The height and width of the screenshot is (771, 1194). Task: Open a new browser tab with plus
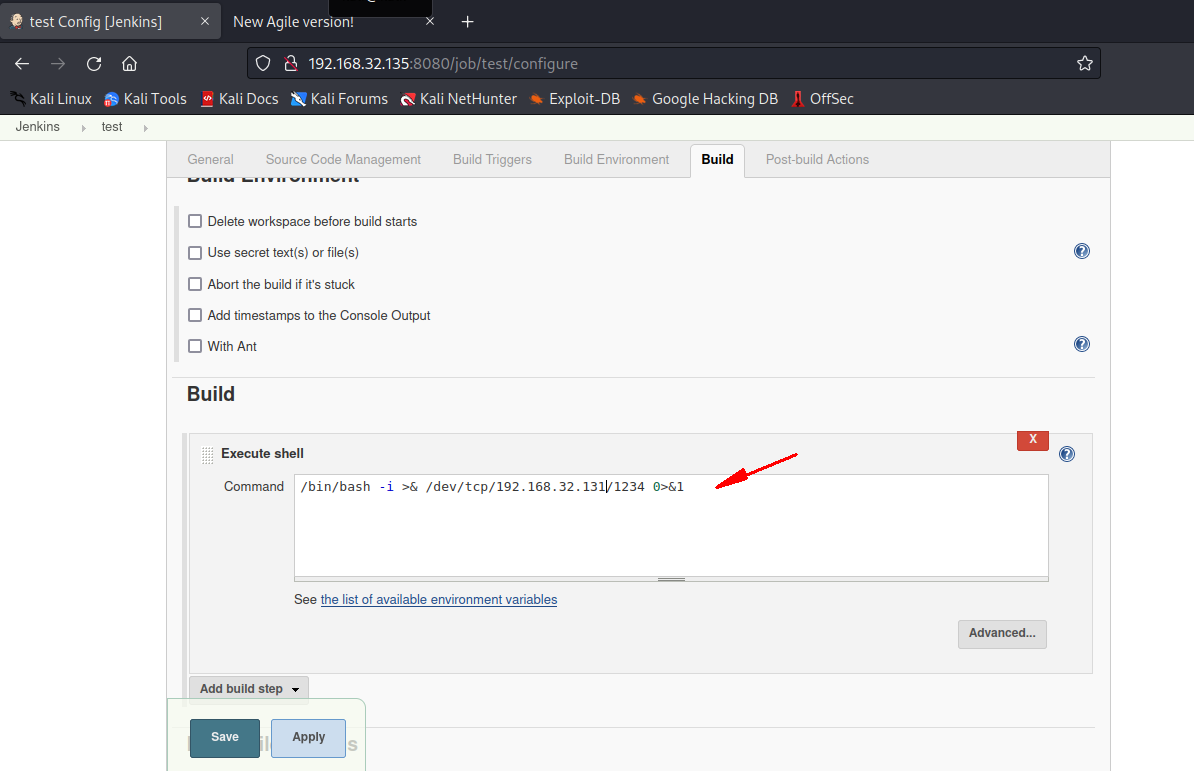[x=468, y=22]
